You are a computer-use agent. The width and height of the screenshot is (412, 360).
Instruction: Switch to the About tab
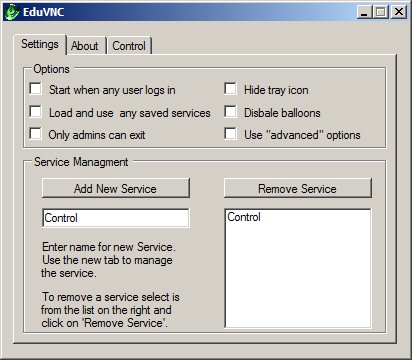85,46
